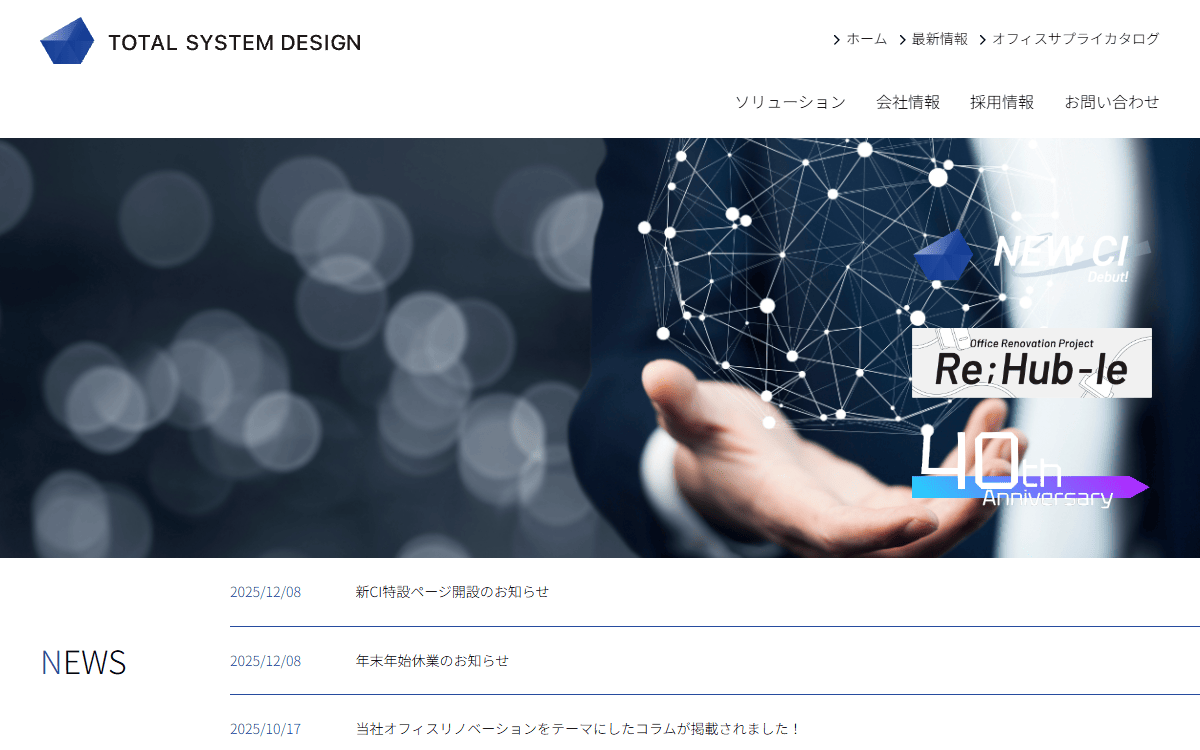
Task: Open news 年末年始休業のお知らせ
Action: pos(432,661)
